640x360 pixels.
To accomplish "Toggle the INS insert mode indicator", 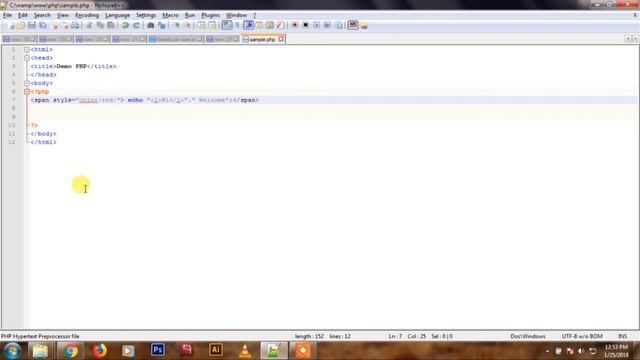I will tap(622, 336).
